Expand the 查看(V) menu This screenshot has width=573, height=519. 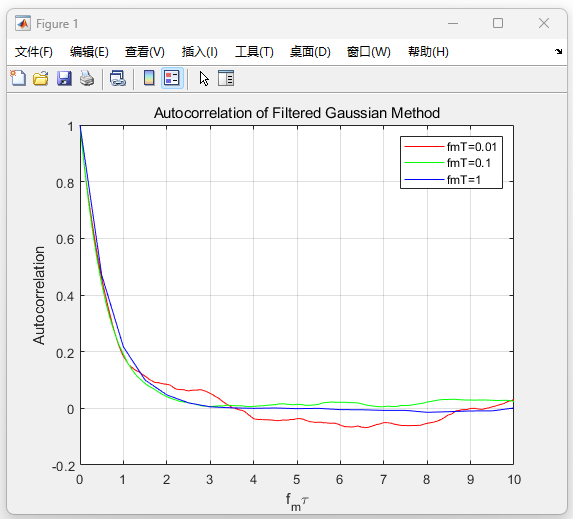145,52
